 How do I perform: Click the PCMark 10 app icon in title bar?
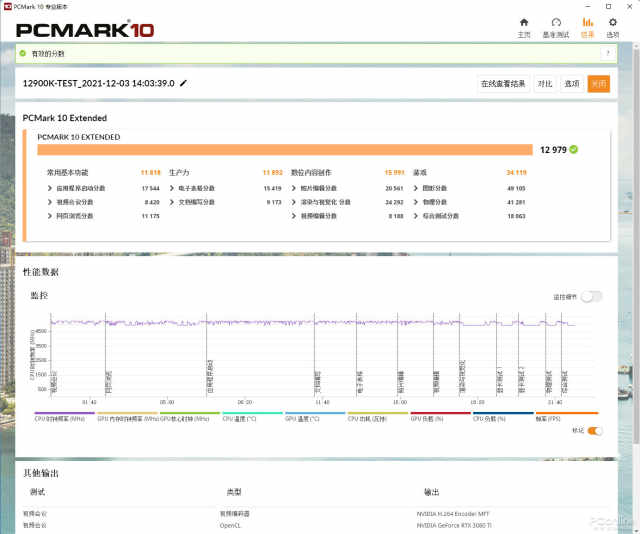pos(7,7)
